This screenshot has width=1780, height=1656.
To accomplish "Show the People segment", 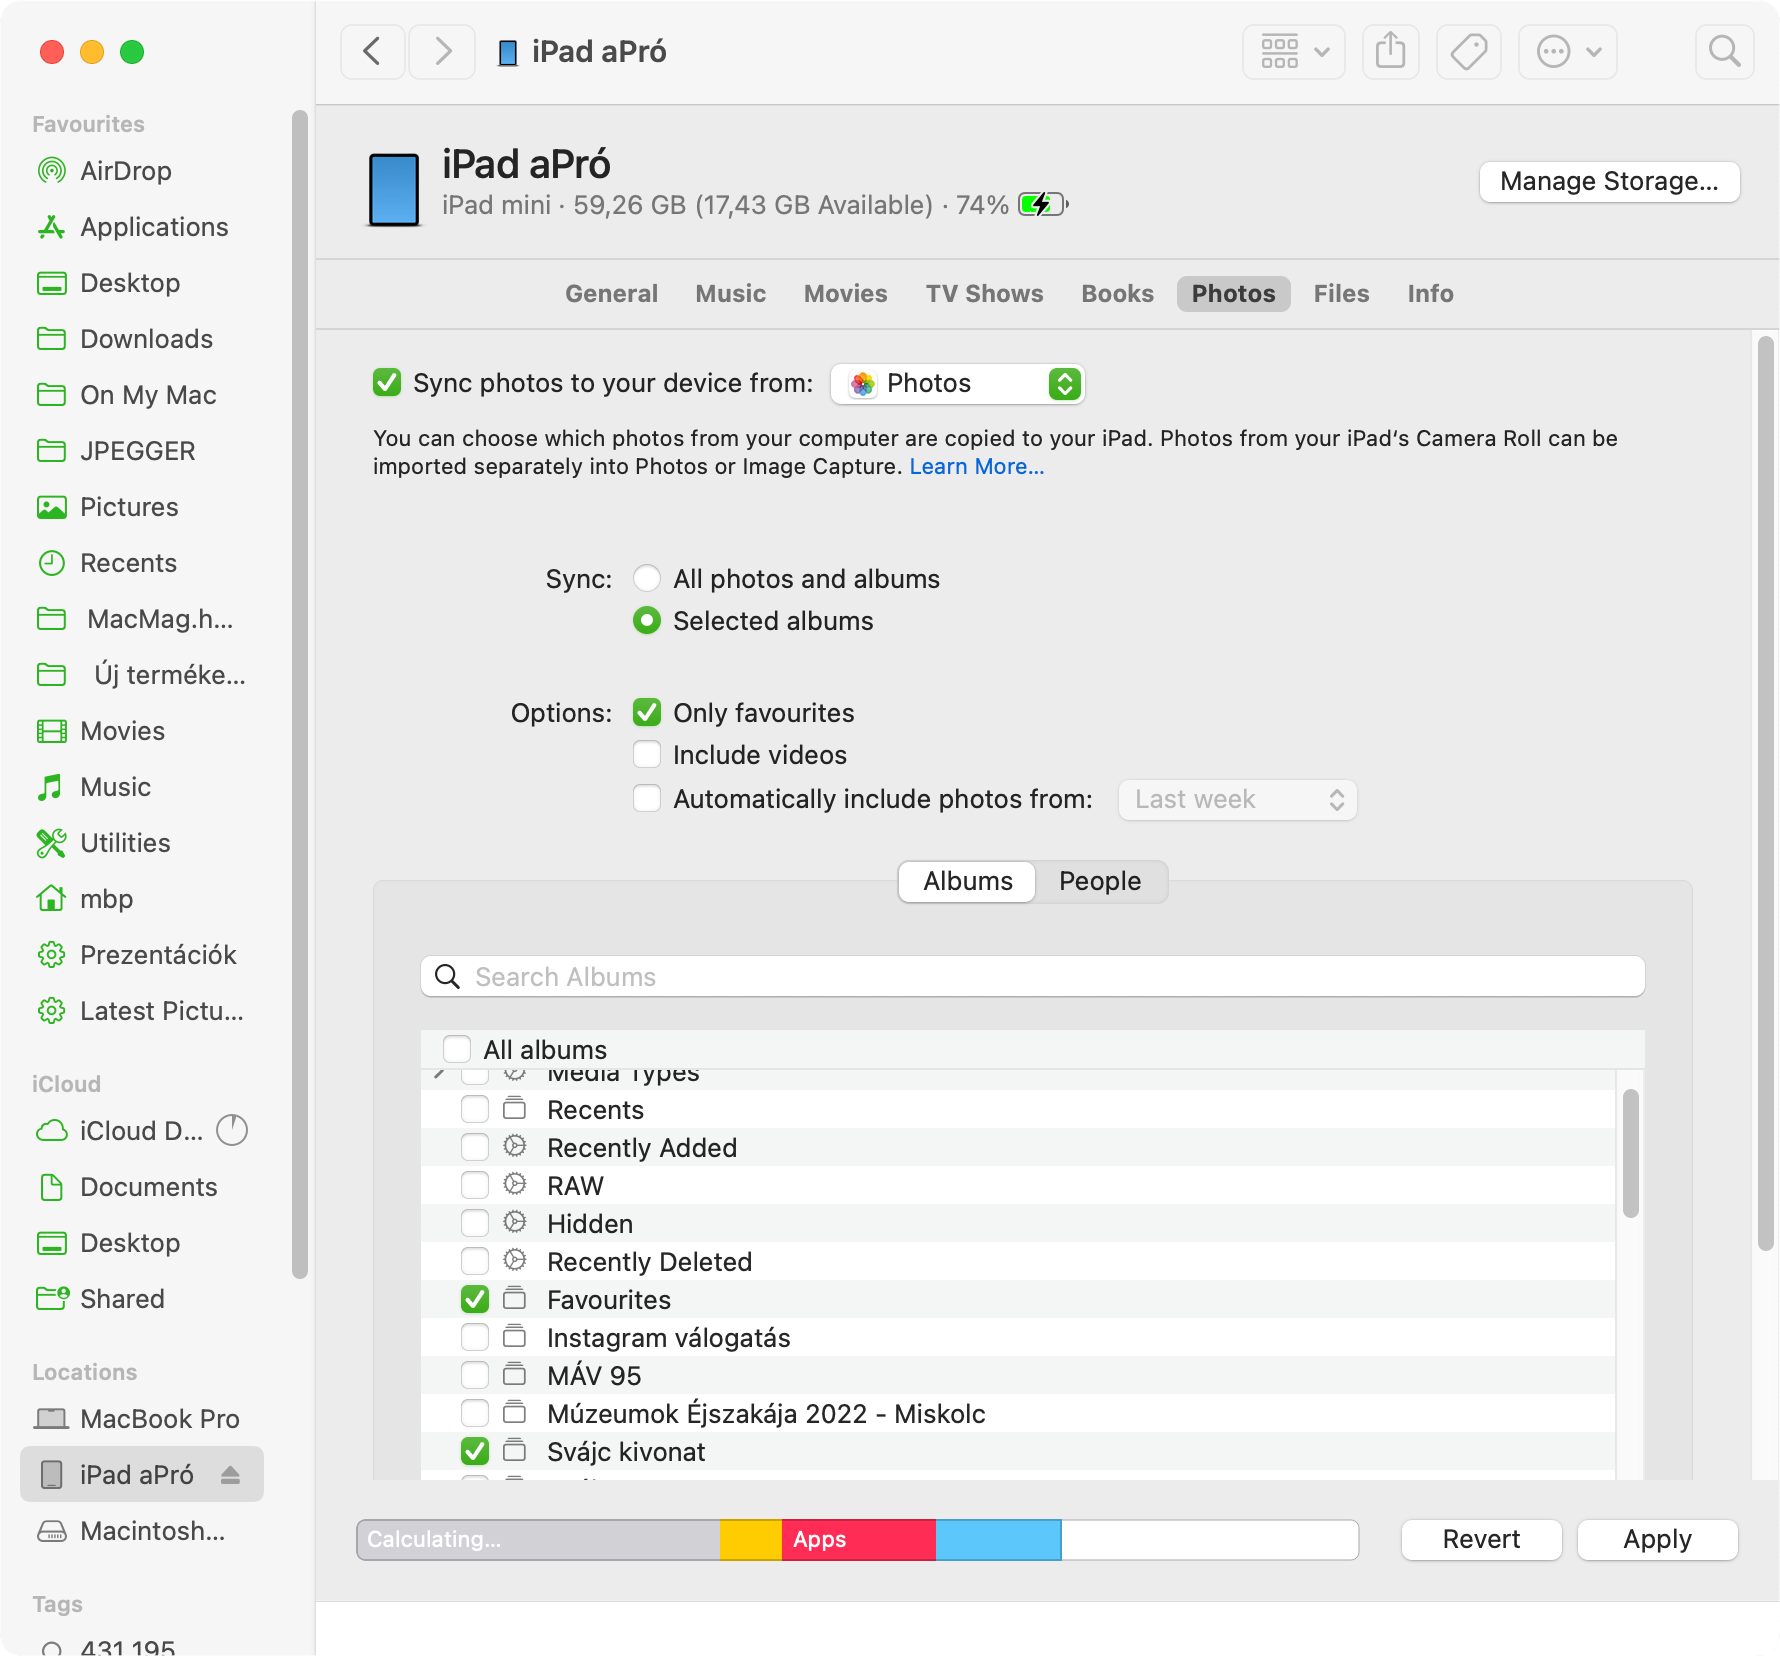I will (1100, 881).
